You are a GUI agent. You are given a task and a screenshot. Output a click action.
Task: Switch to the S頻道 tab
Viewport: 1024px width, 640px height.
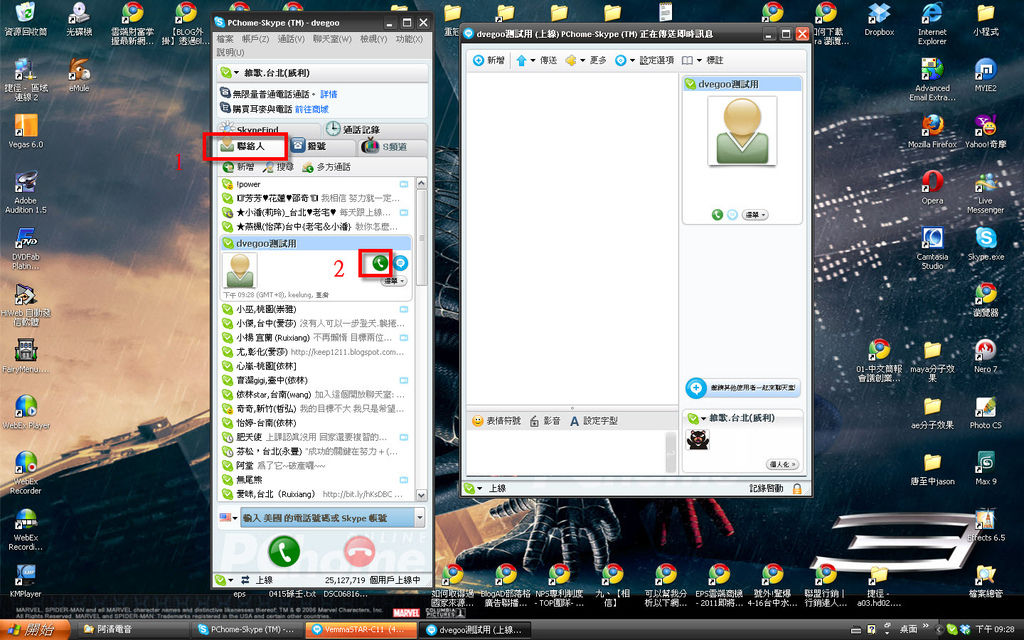coord(393,146)
